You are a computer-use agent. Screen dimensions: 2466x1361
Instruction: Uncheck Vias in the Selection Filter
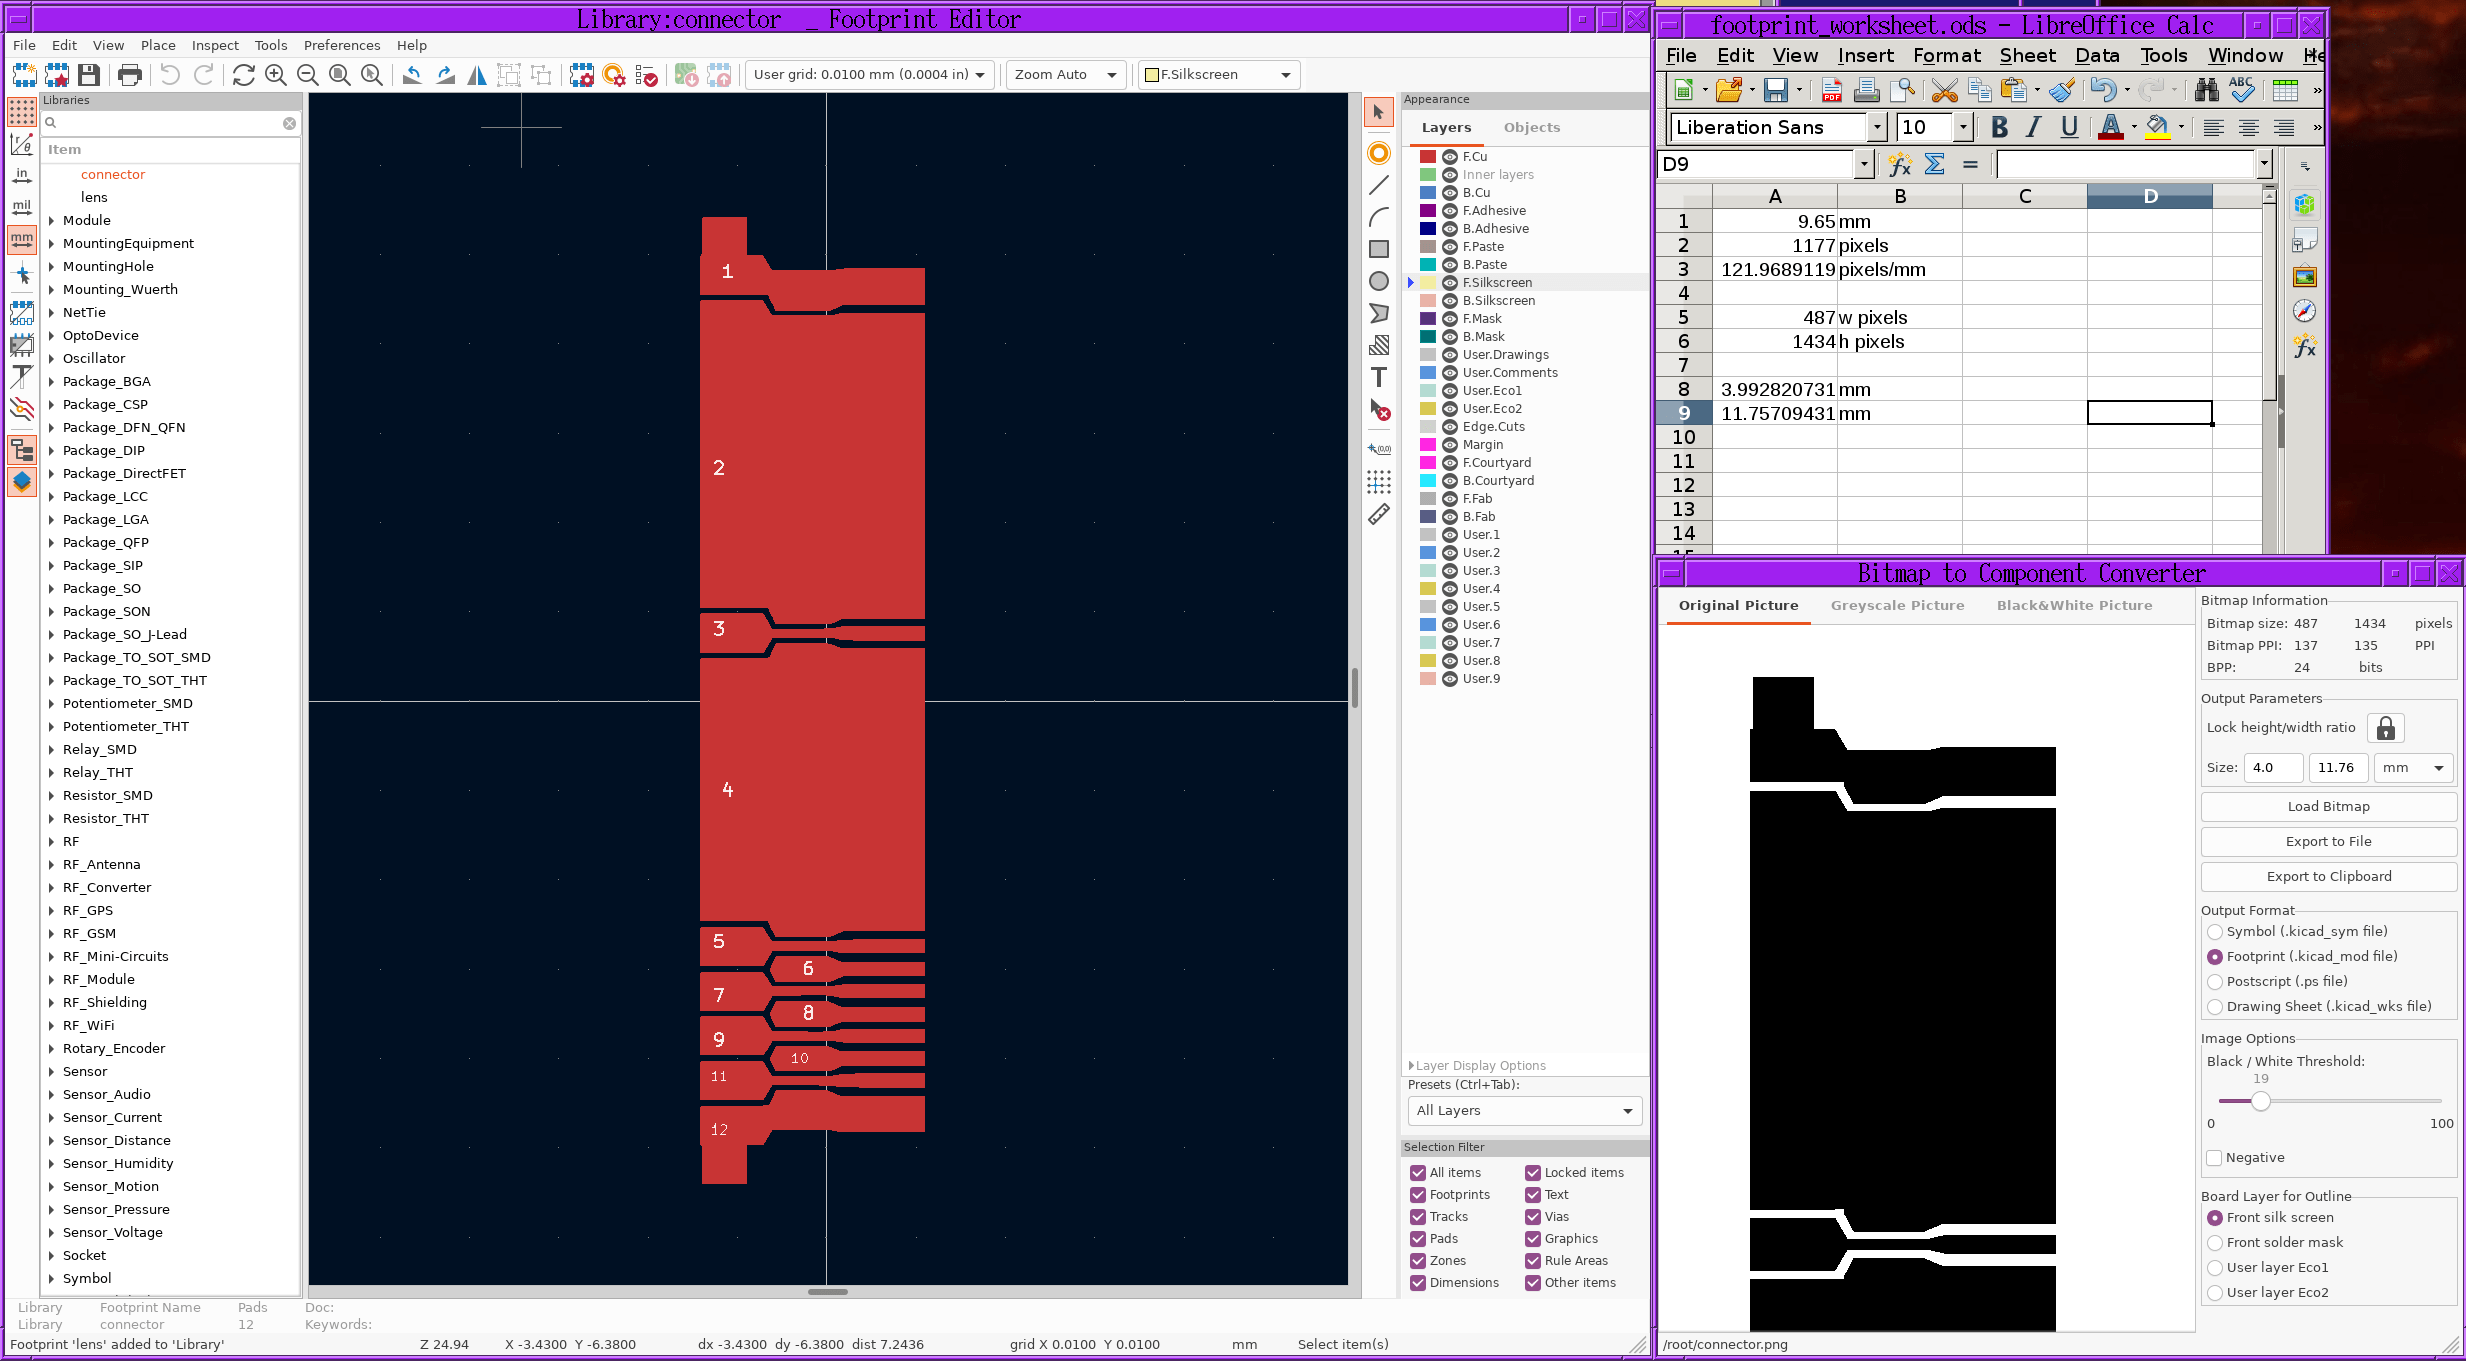pyautogui.click(x=1533, y=1217)
